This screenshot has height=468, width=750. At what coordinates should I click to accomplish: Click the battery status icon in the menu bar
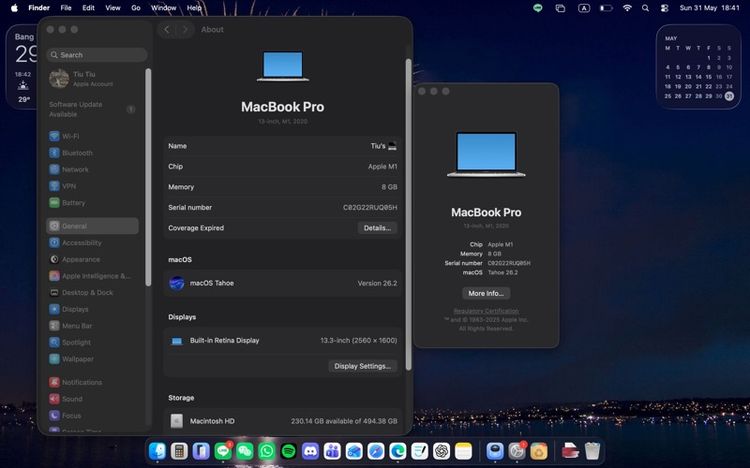click(x=606, y=8)
